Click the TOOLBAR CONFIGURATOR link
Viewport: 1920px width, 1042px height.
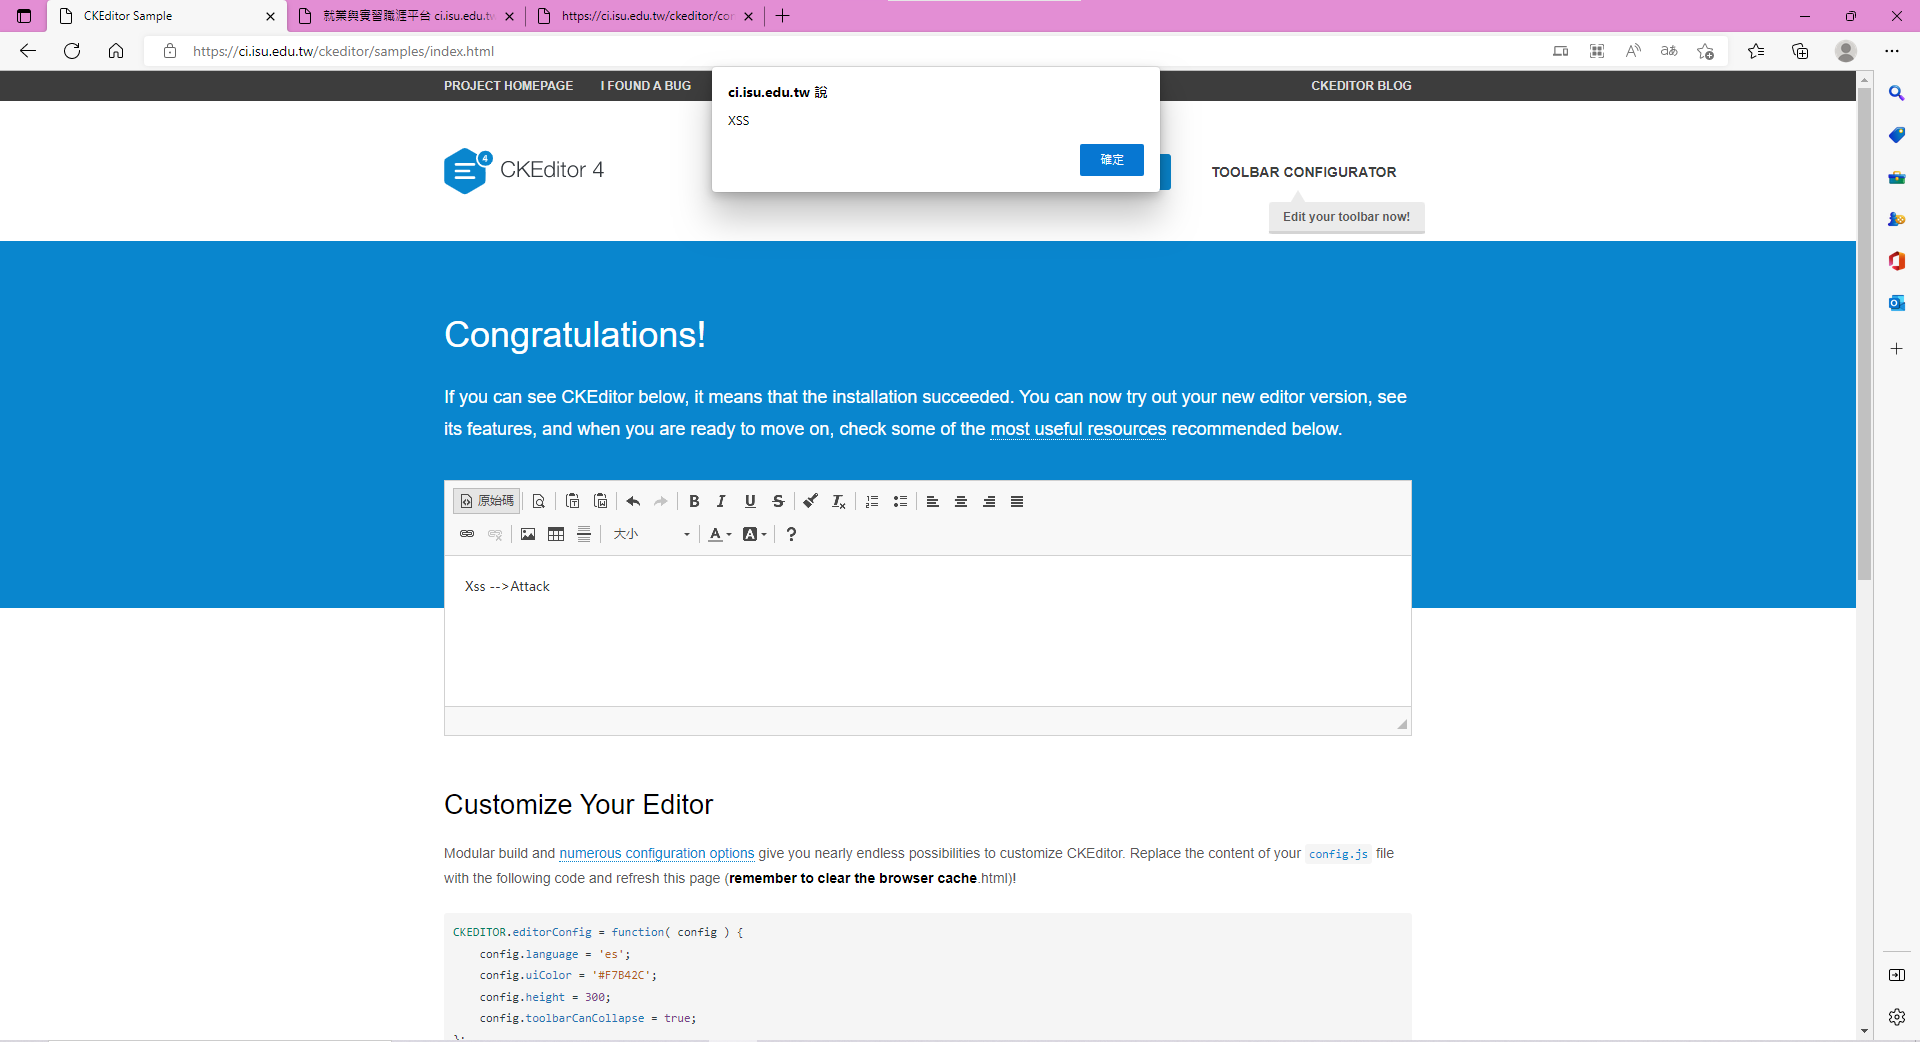1304,172
